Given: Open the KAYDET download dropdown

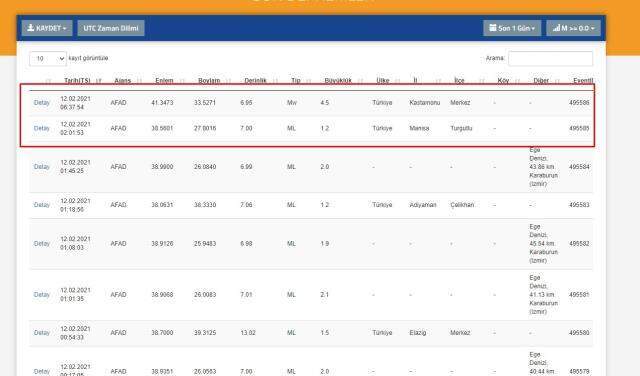Looking at the screenshot, I should [47, 28].
